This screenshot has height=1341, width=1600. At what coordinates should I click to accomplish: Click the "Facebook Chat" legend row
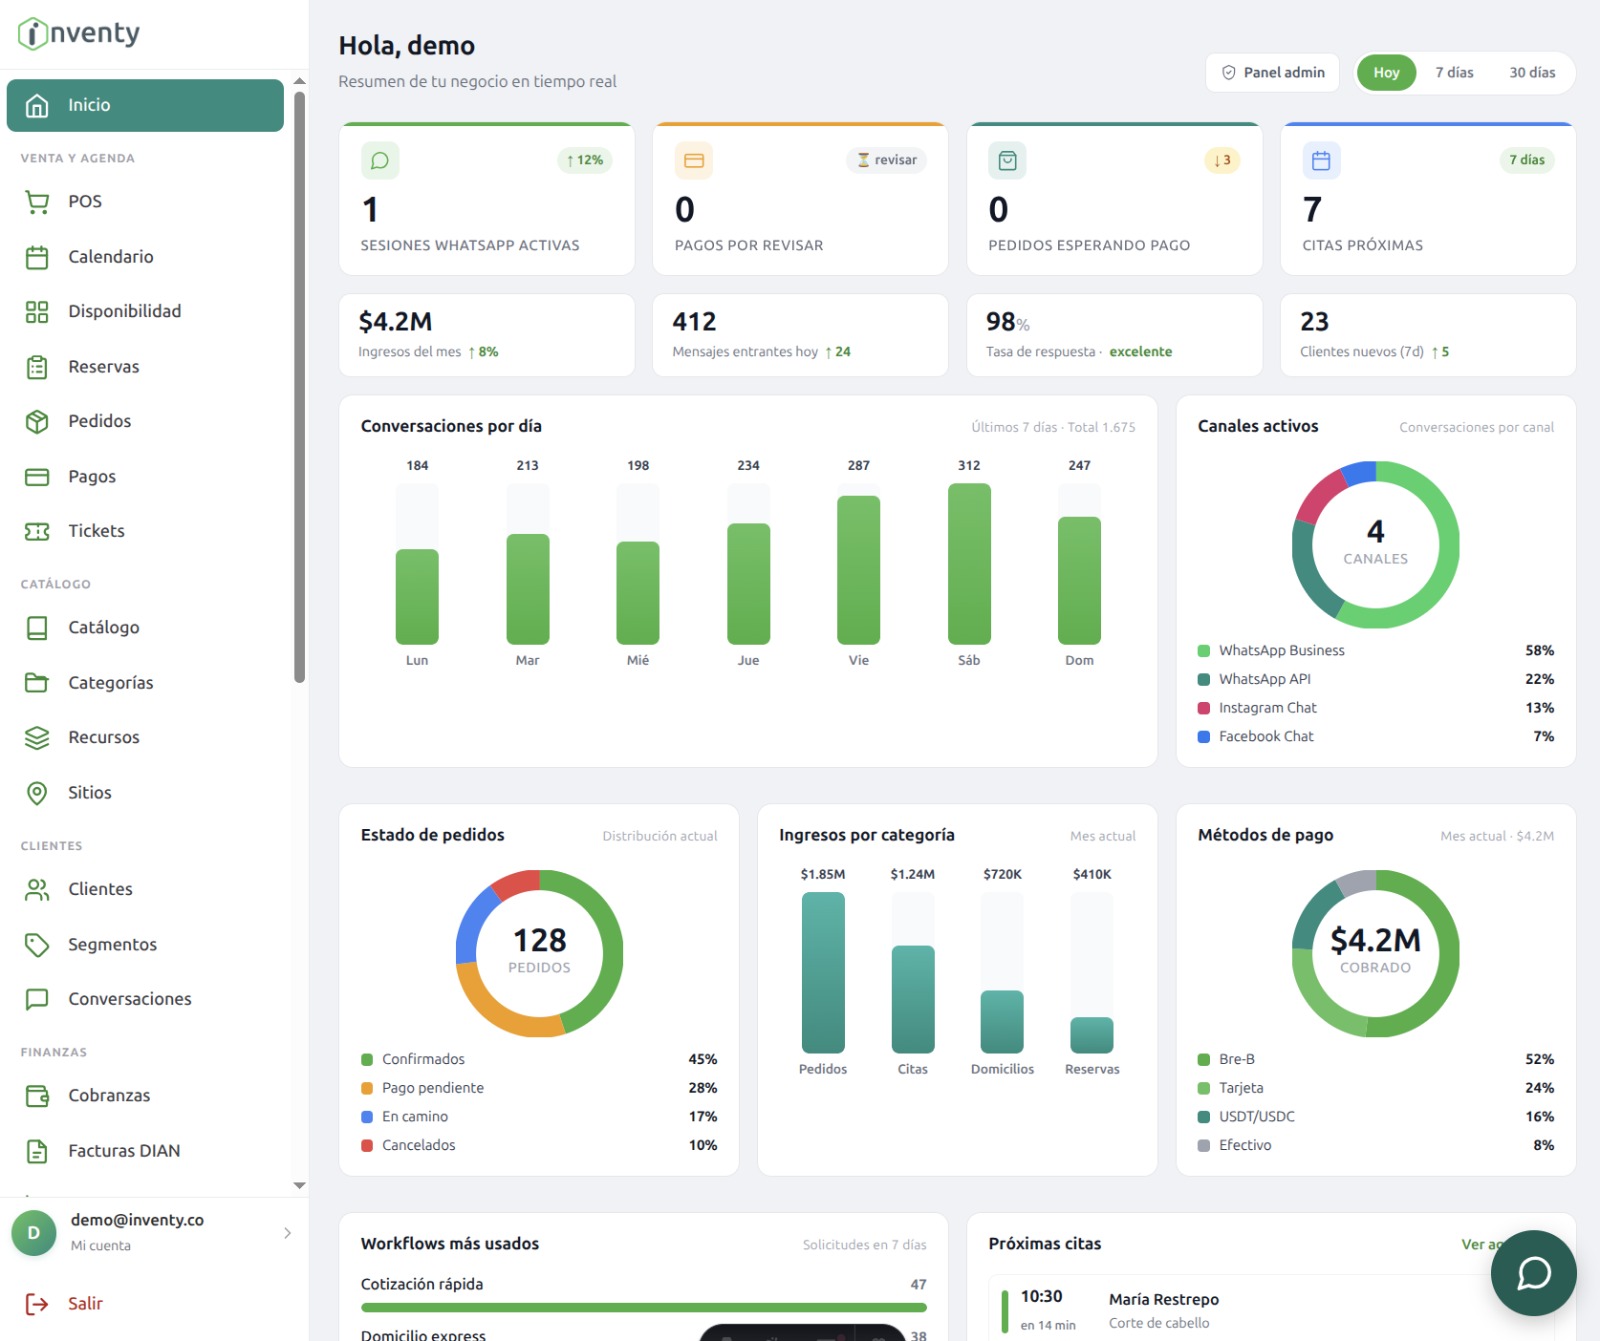(1376, 737)
